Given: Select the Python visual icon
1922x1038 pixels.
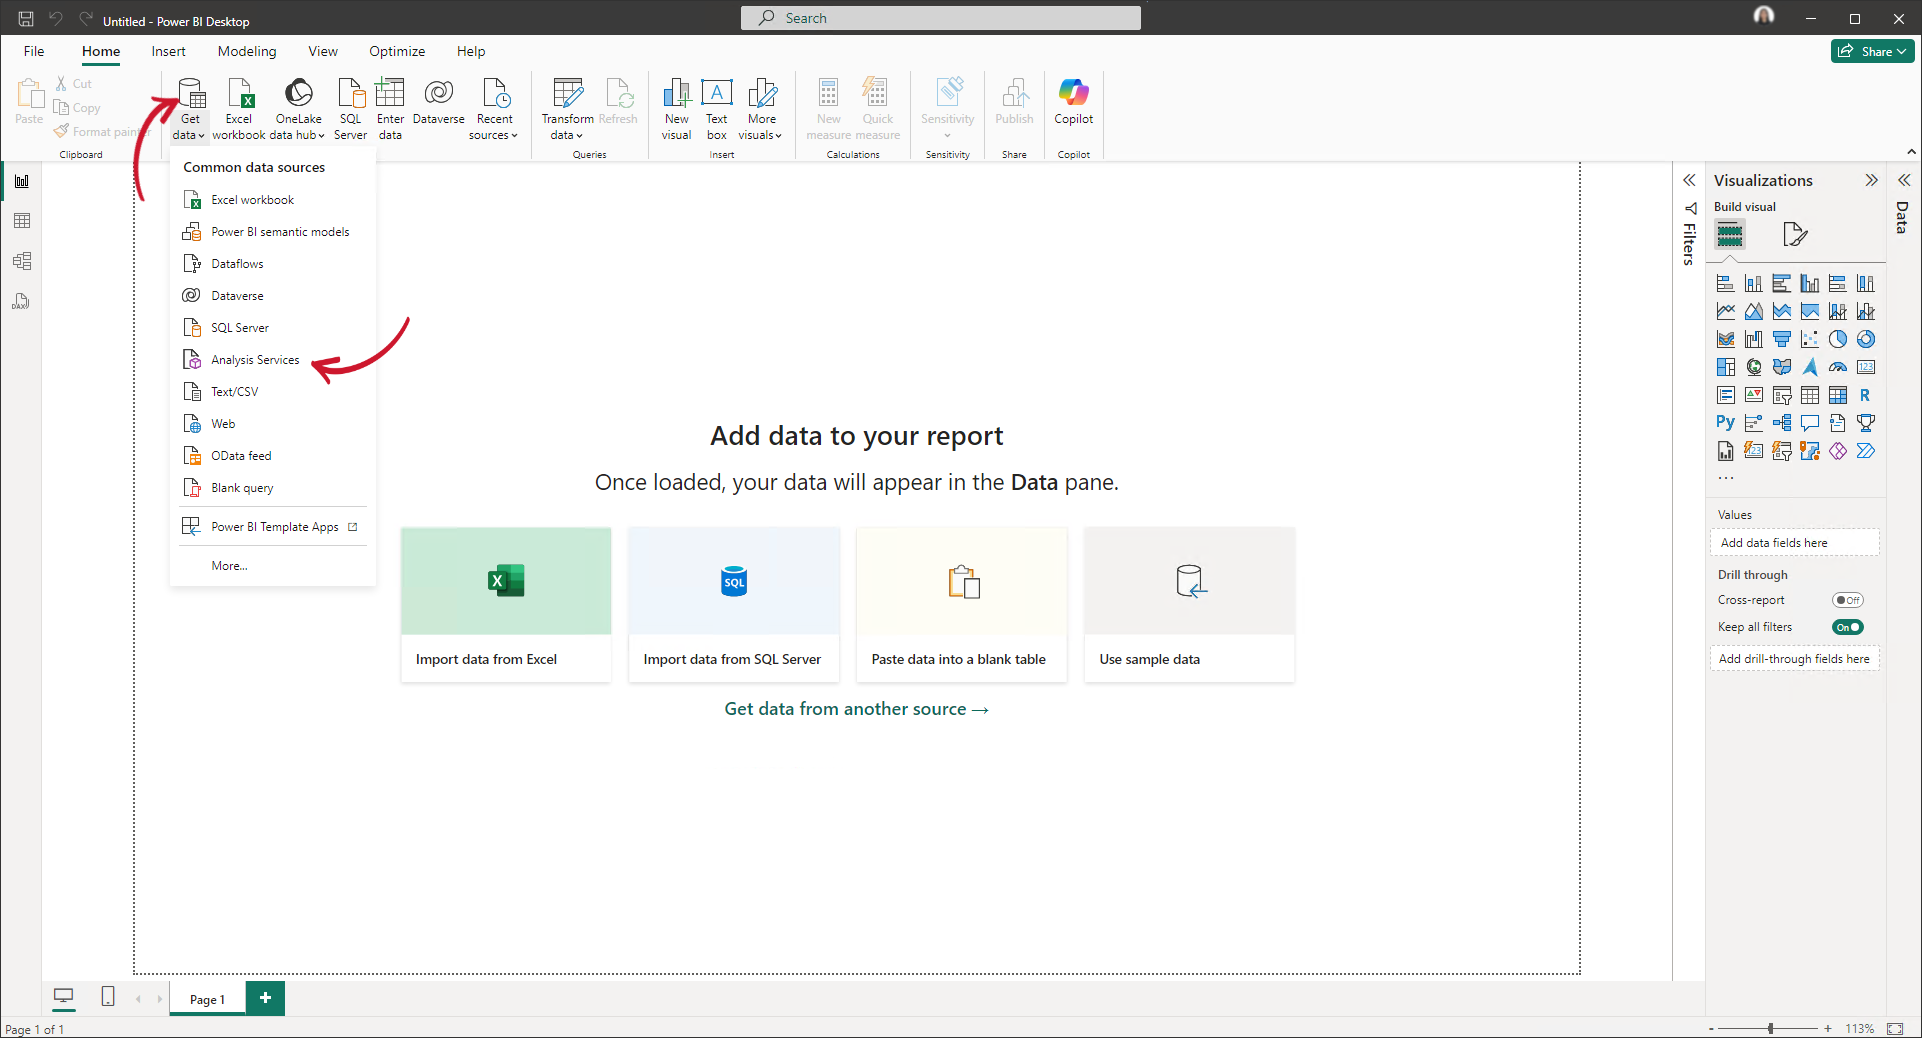Looking at the screenshot, I should (1726, 422).
